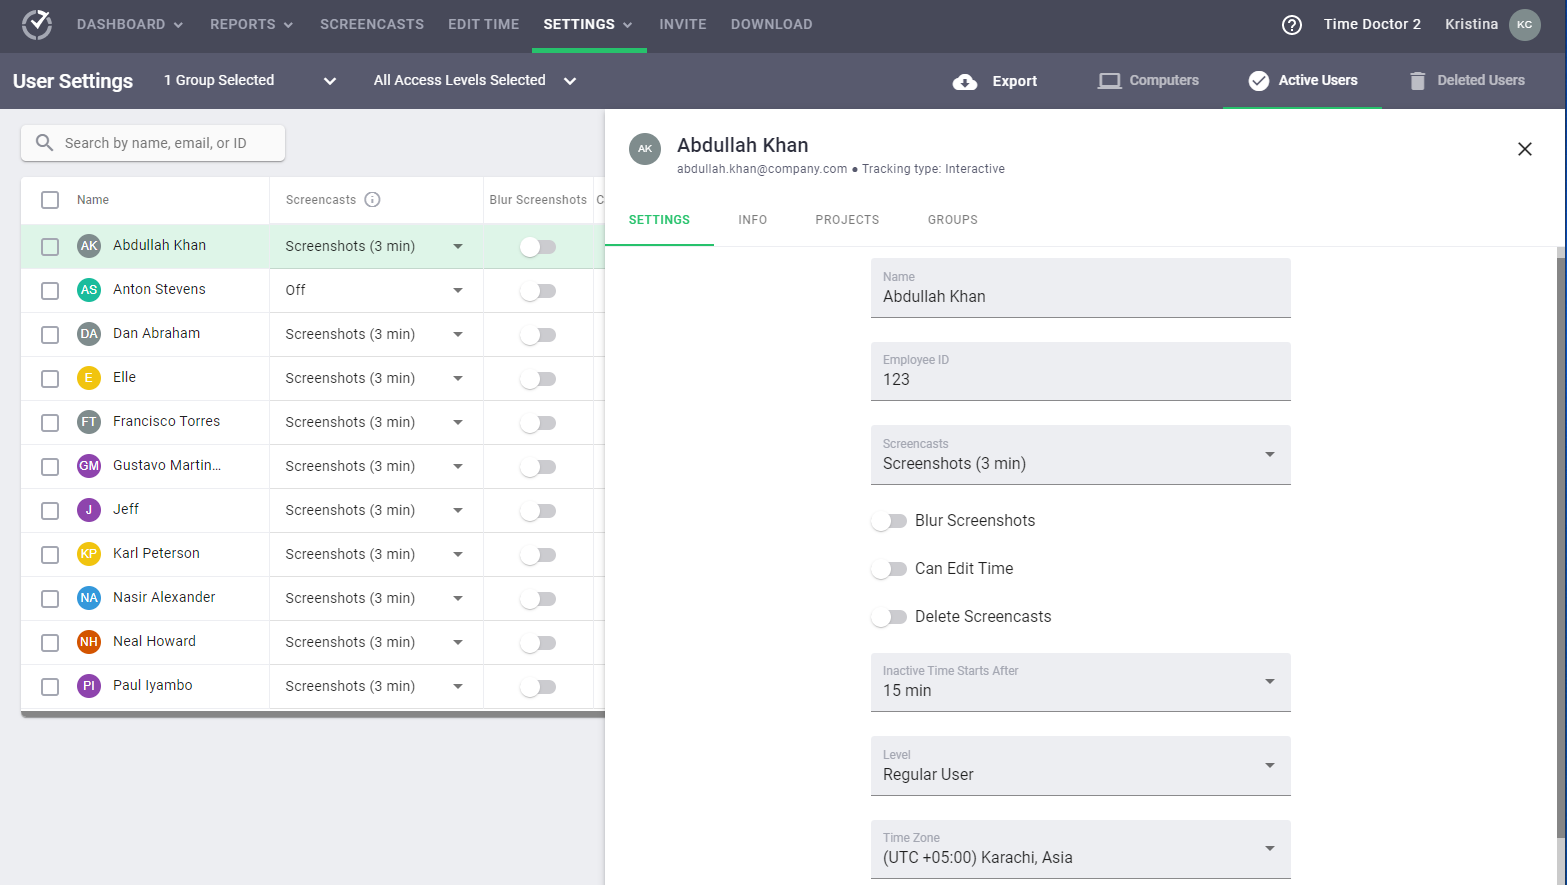Click the KC user avatar
The image size is (1567, 885).
tap(1524, 25)
